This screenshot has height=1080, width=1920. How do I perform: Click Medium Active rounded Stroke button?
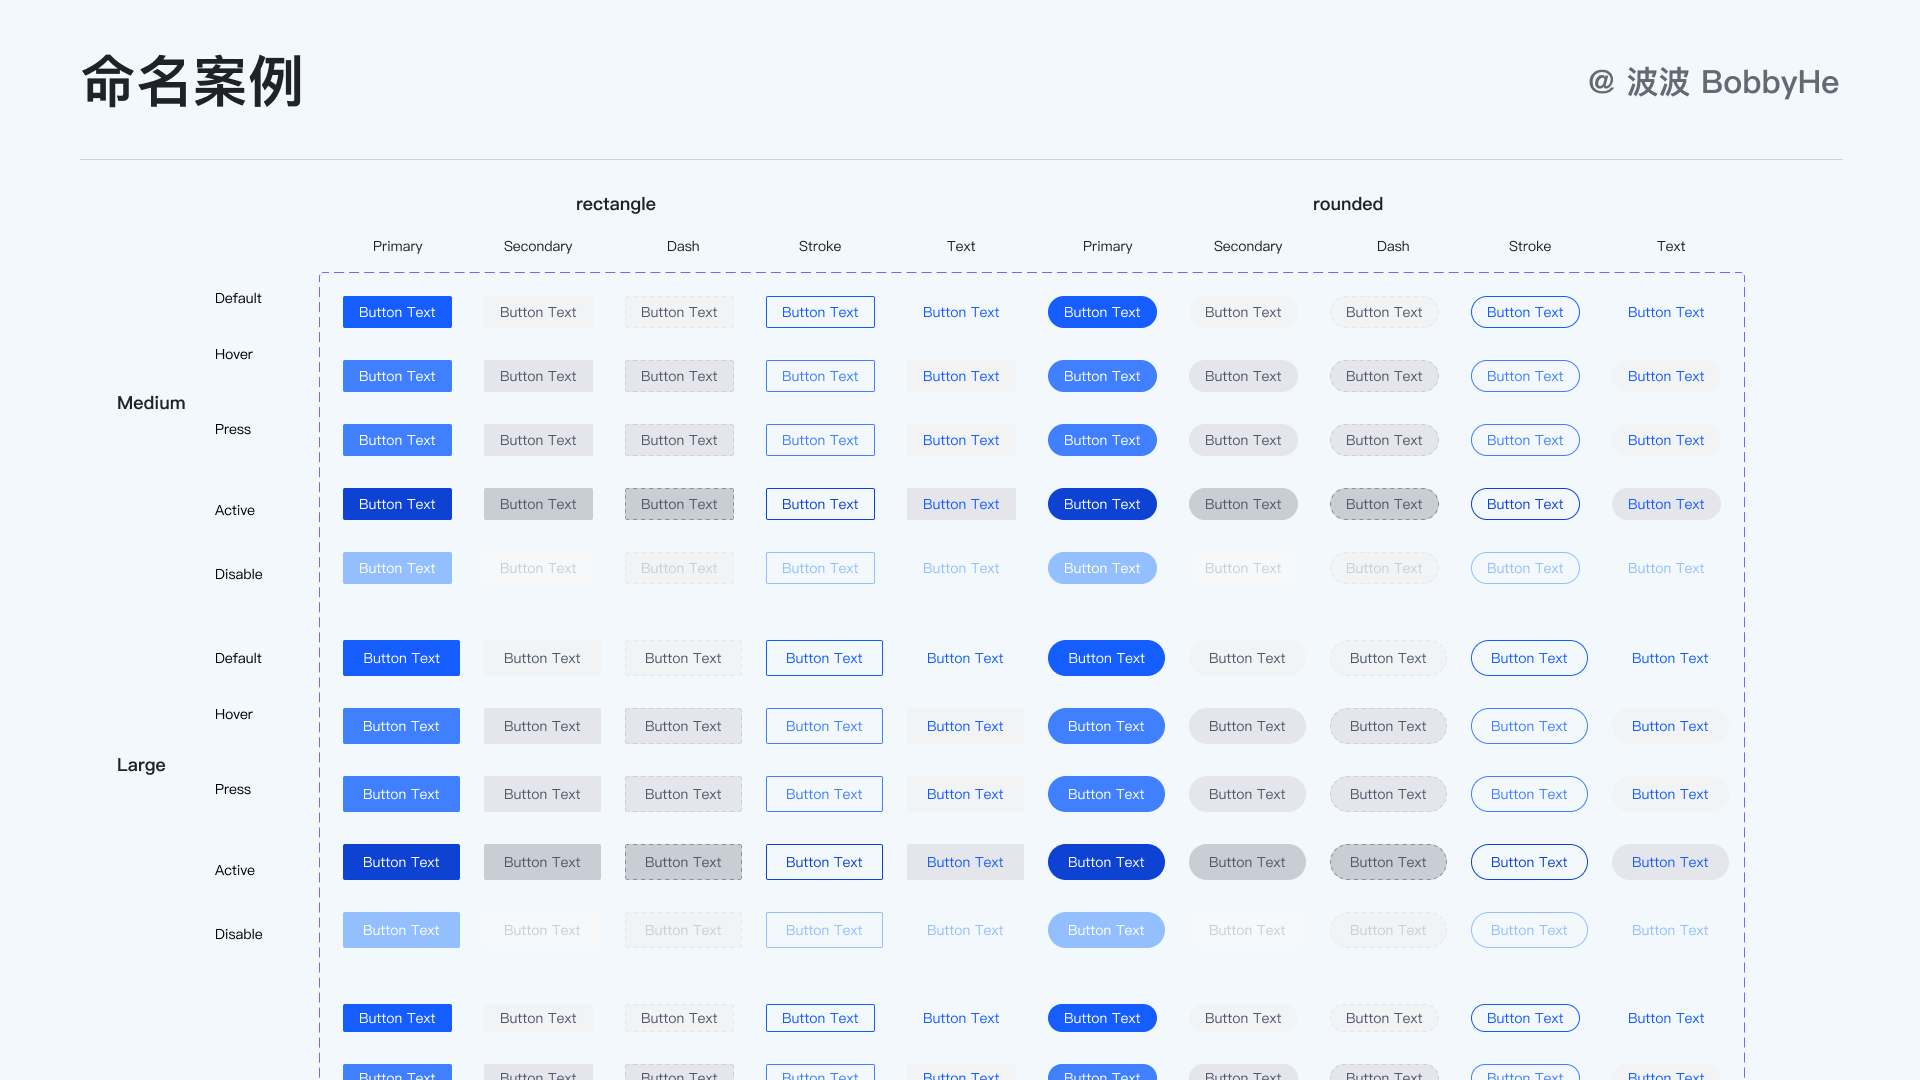(1525, 504)
